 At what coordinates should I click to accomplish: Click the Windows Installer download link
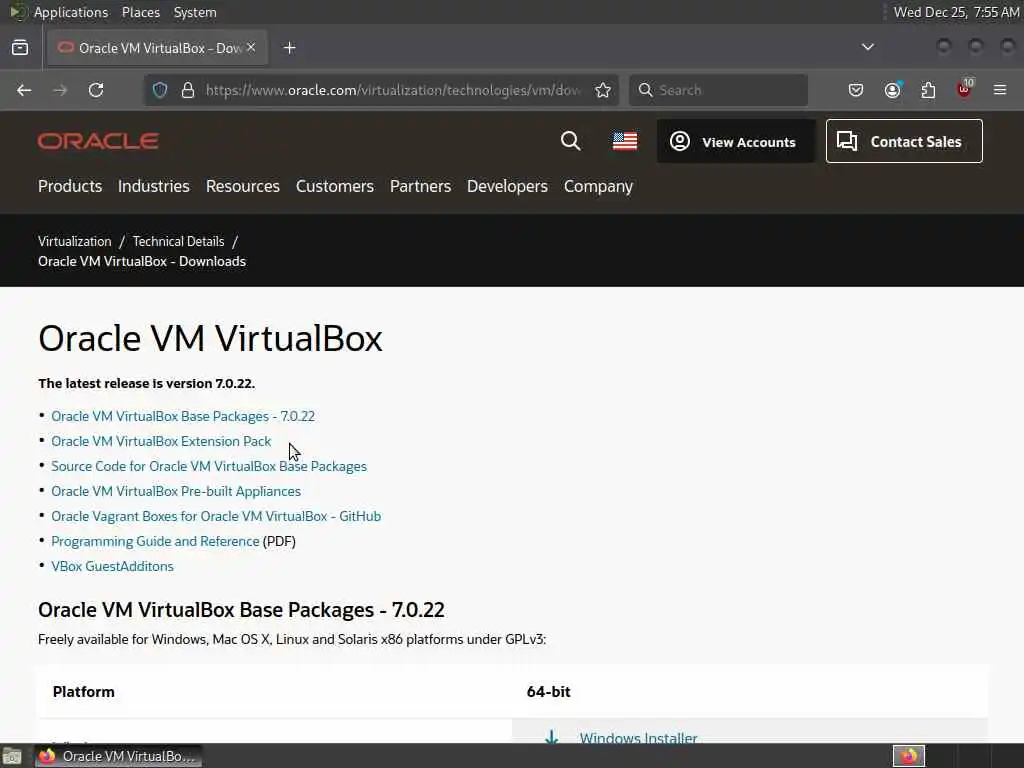(x=638, y=737)
